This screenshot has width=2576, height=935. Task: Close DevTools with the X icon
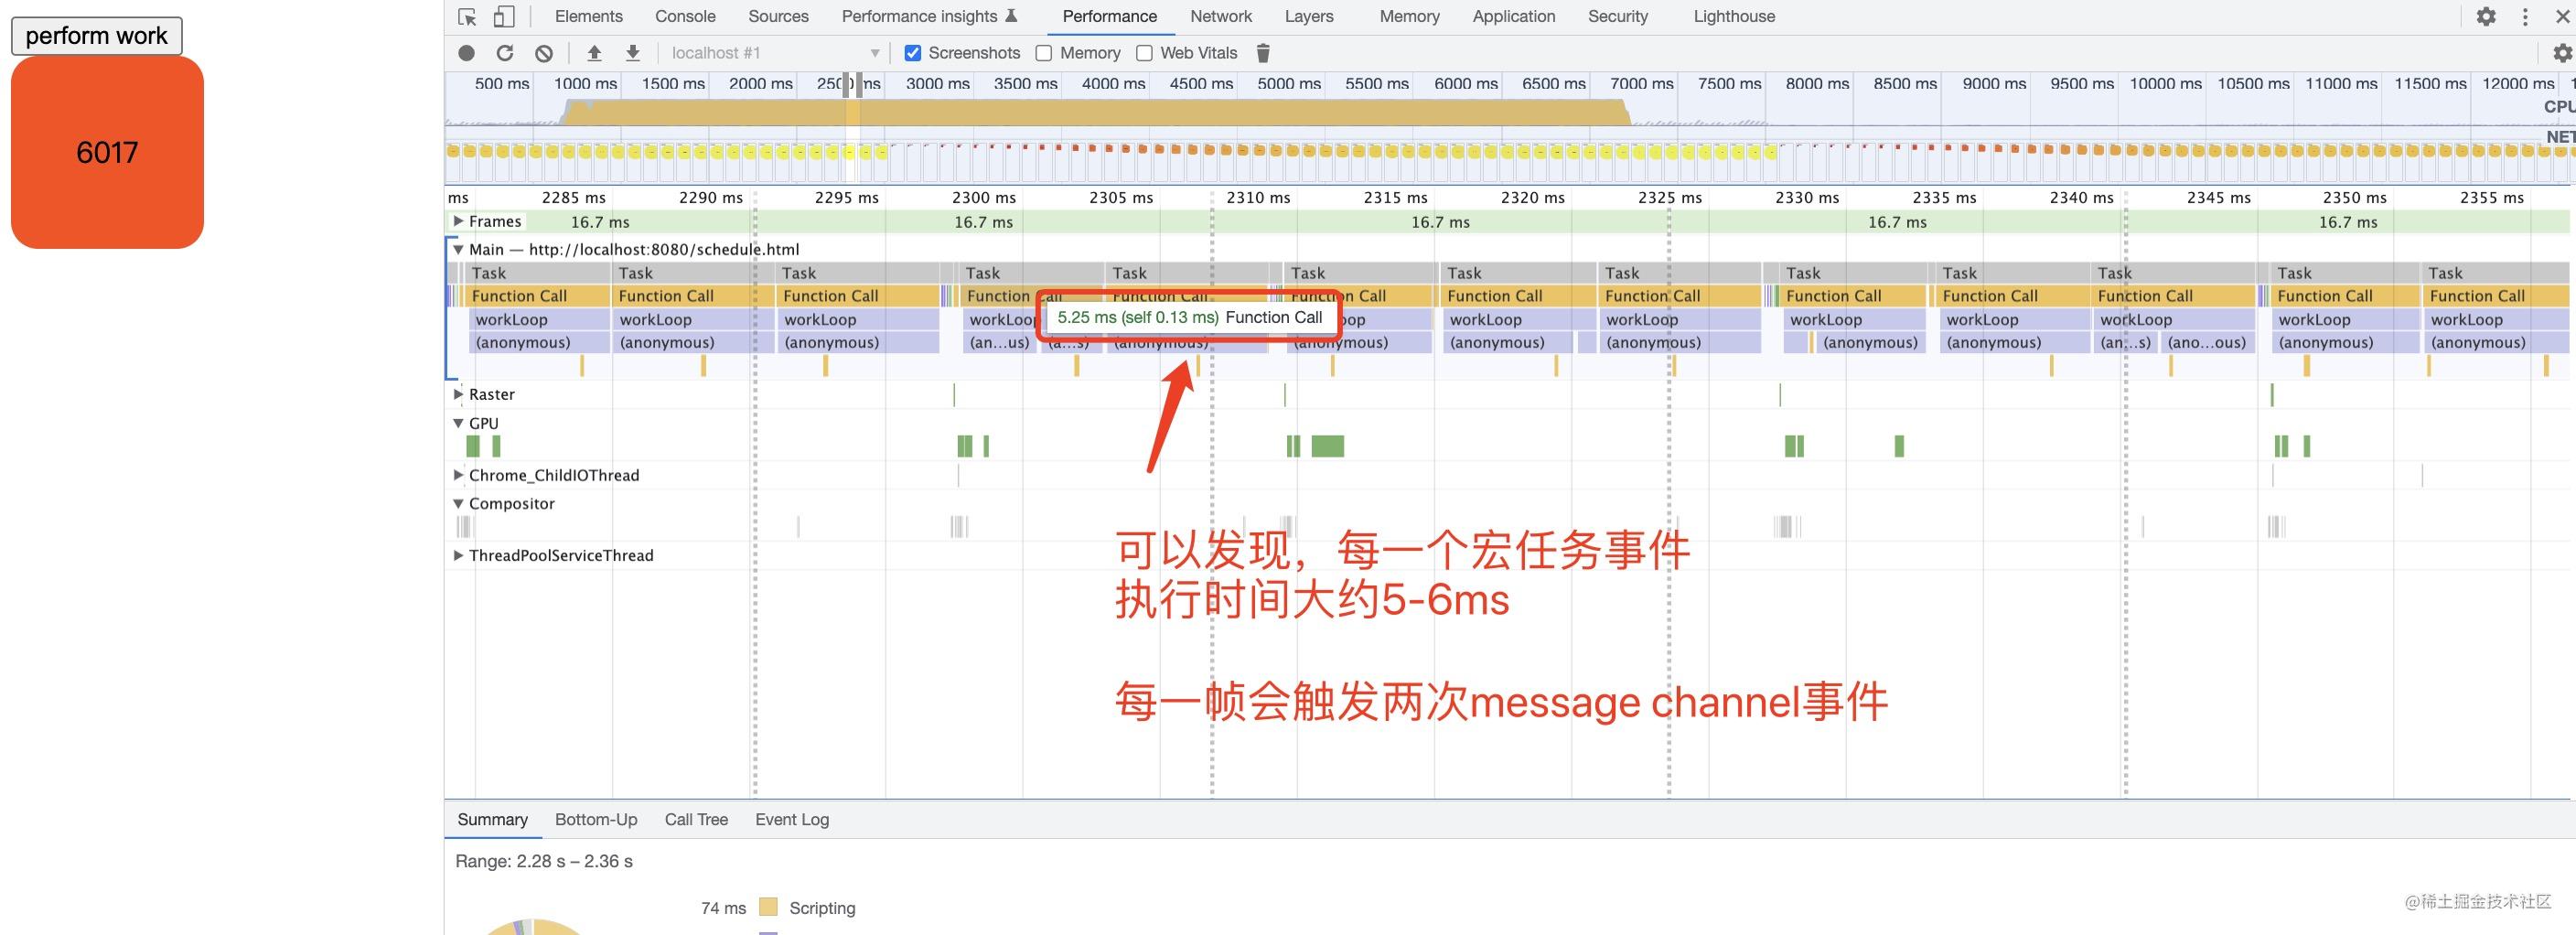[2563, 17]
